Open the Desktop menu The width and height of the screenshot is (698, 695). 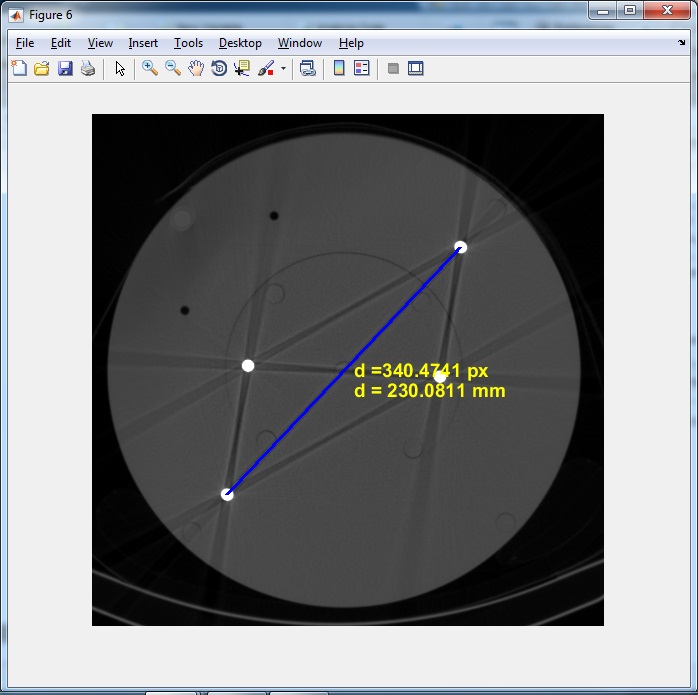(x=240, y=43)
